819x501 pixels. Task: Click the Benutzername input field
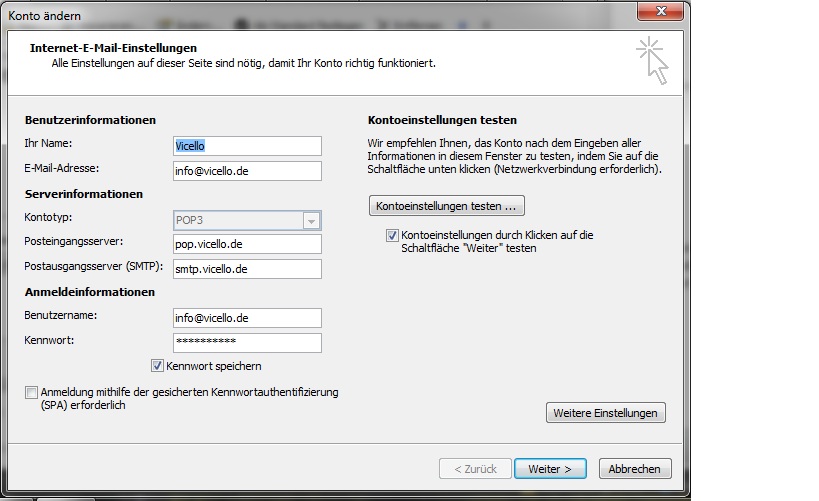[x=247, y=318]
